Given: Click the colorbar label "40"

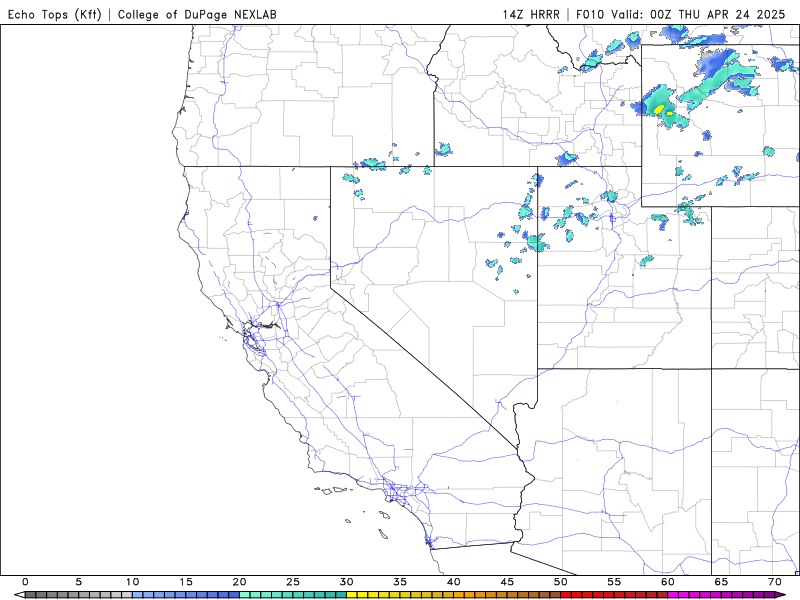Looking at the screenshot, I should [x=454, y=582].
